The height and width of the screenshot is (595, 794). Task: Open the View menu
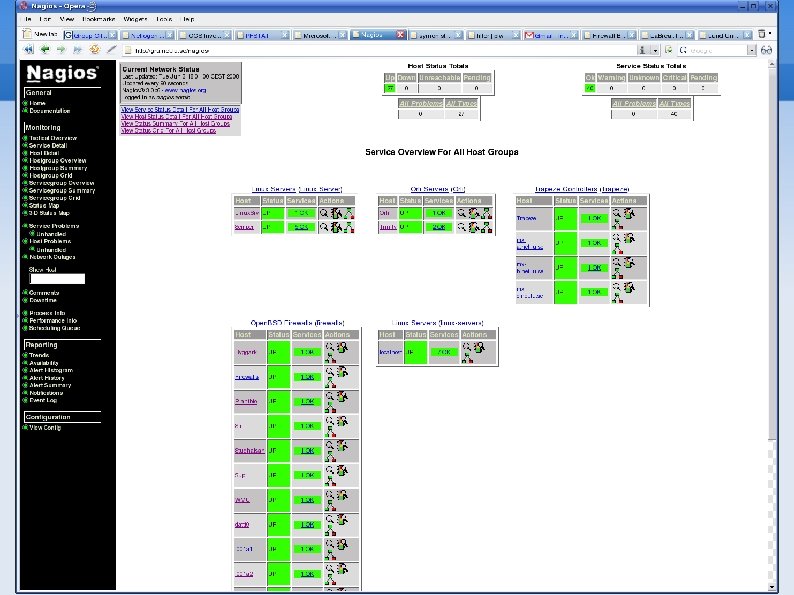click(x=67, y=19)
